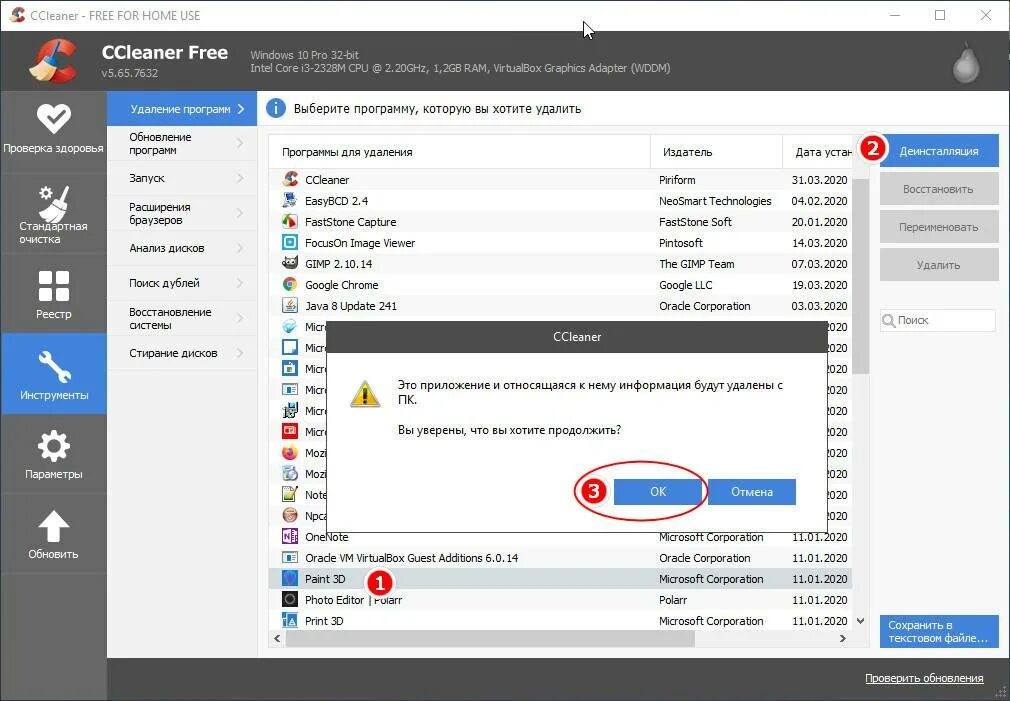The image size is (1010, 701).
Task: Click the Удалить button
Action: point(939,265)
